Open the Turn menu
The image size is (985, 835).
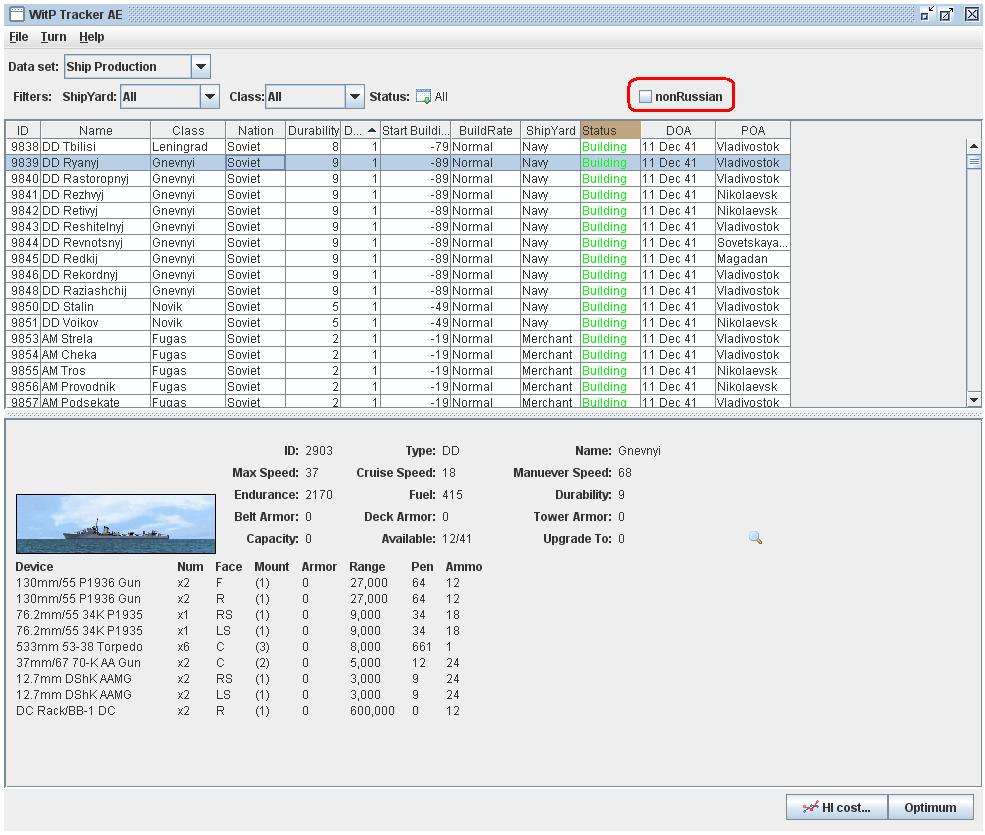[x=53, y=37]
